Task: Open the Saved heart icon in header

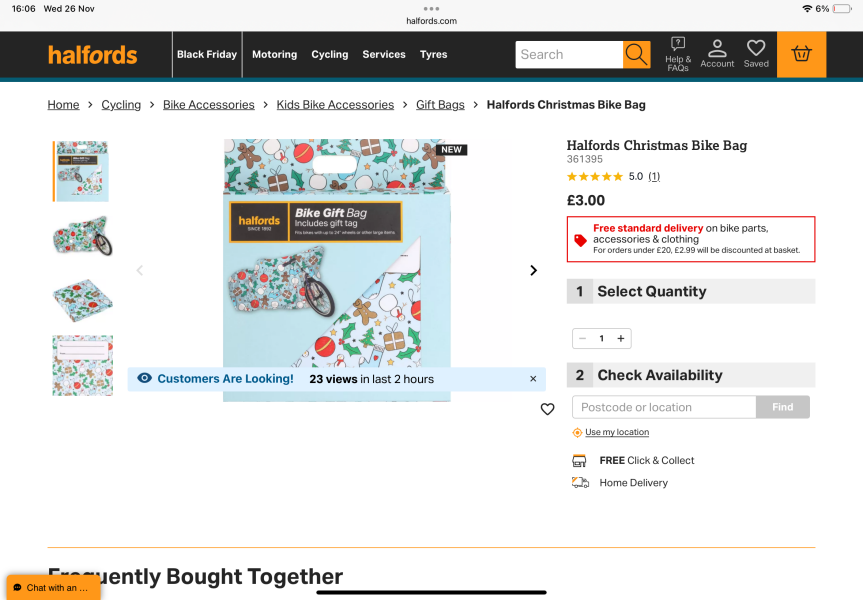Action: [x=756, y=54]
